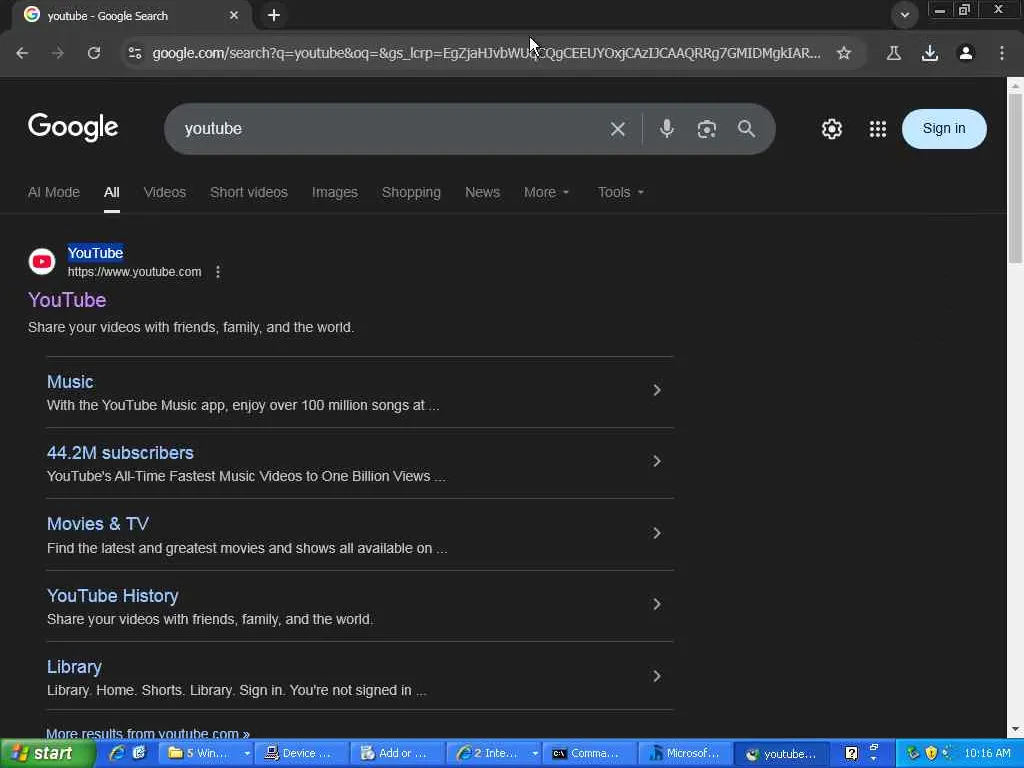Switch to News results tab
Image resolution: width=1024 pixels, height=768 pixels.
pos(482,192)
